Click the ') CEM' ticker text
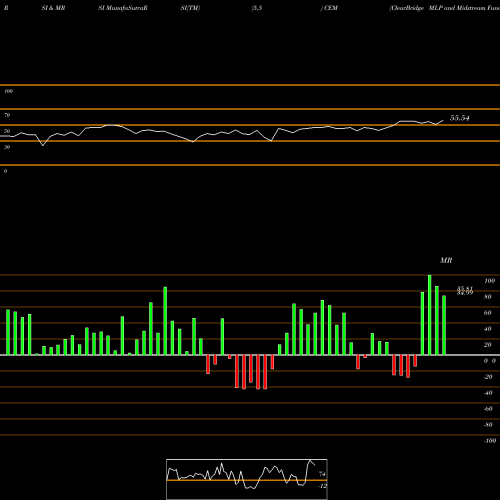Screen dimensions: 500x500 point(329,8)
